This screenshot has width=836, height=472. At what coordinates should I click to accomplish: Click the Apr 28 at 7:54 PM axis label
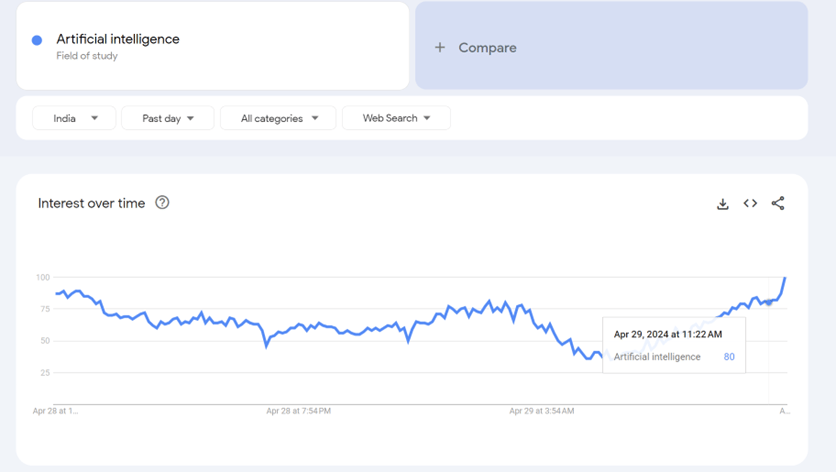point(299,411)
